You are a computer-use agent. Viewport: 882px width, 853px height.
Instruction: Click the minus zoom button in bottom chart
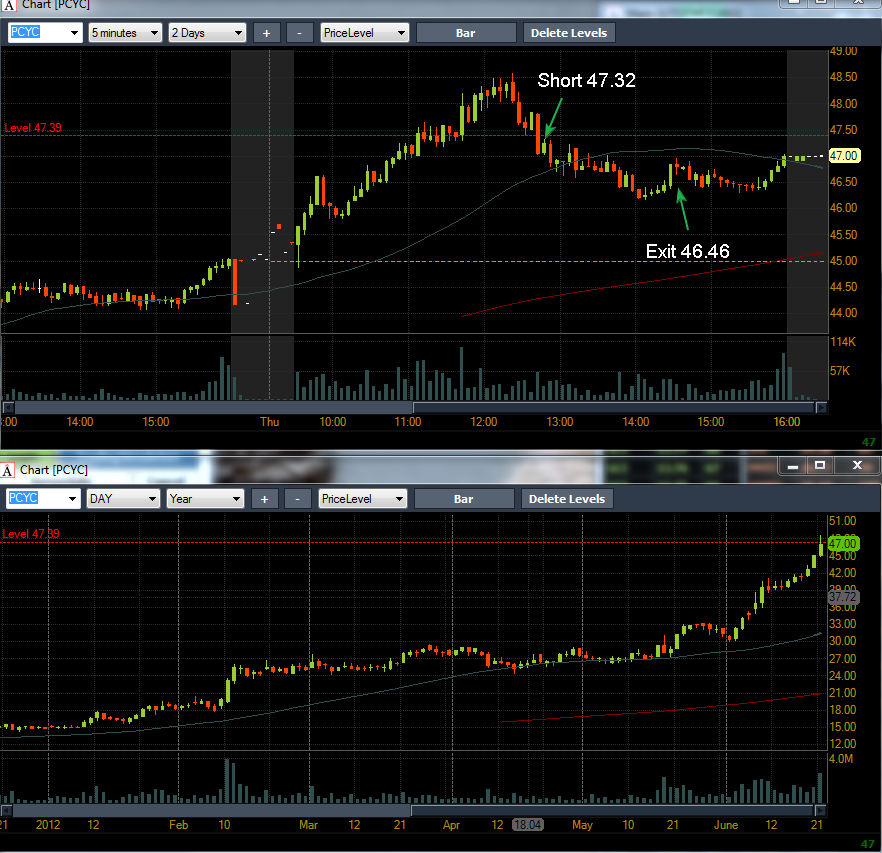(297, 499)
